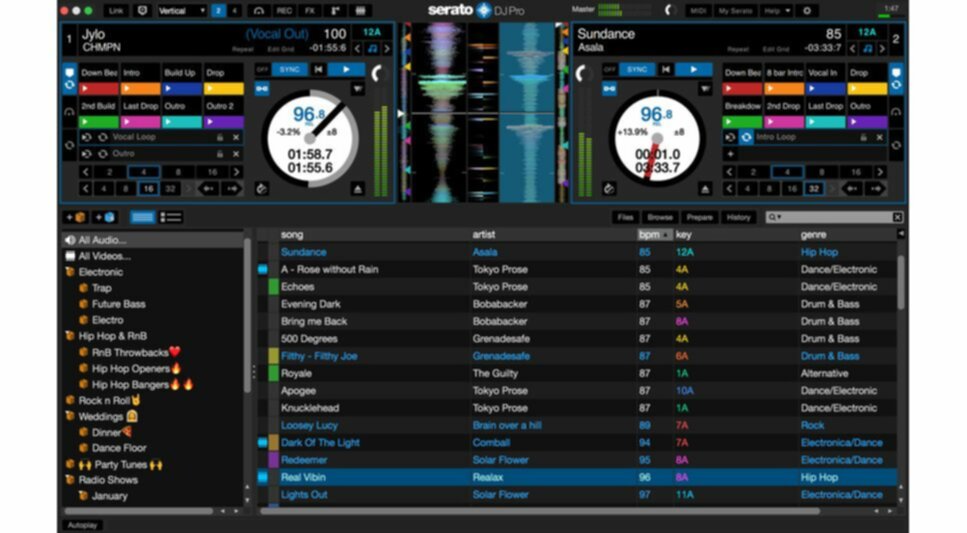Image resolution: width=967 pixels, height=533 pixels.
Task: Click deck 1 censor/reverse icon under platter
Action: [261, 189]
